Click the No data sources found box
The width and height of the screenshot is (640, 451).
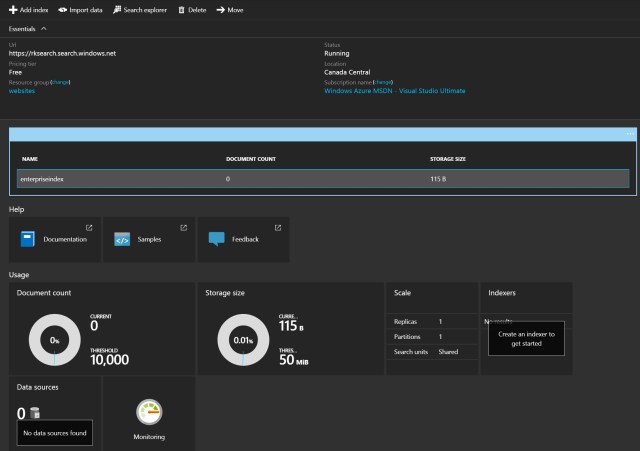(55, 433)
